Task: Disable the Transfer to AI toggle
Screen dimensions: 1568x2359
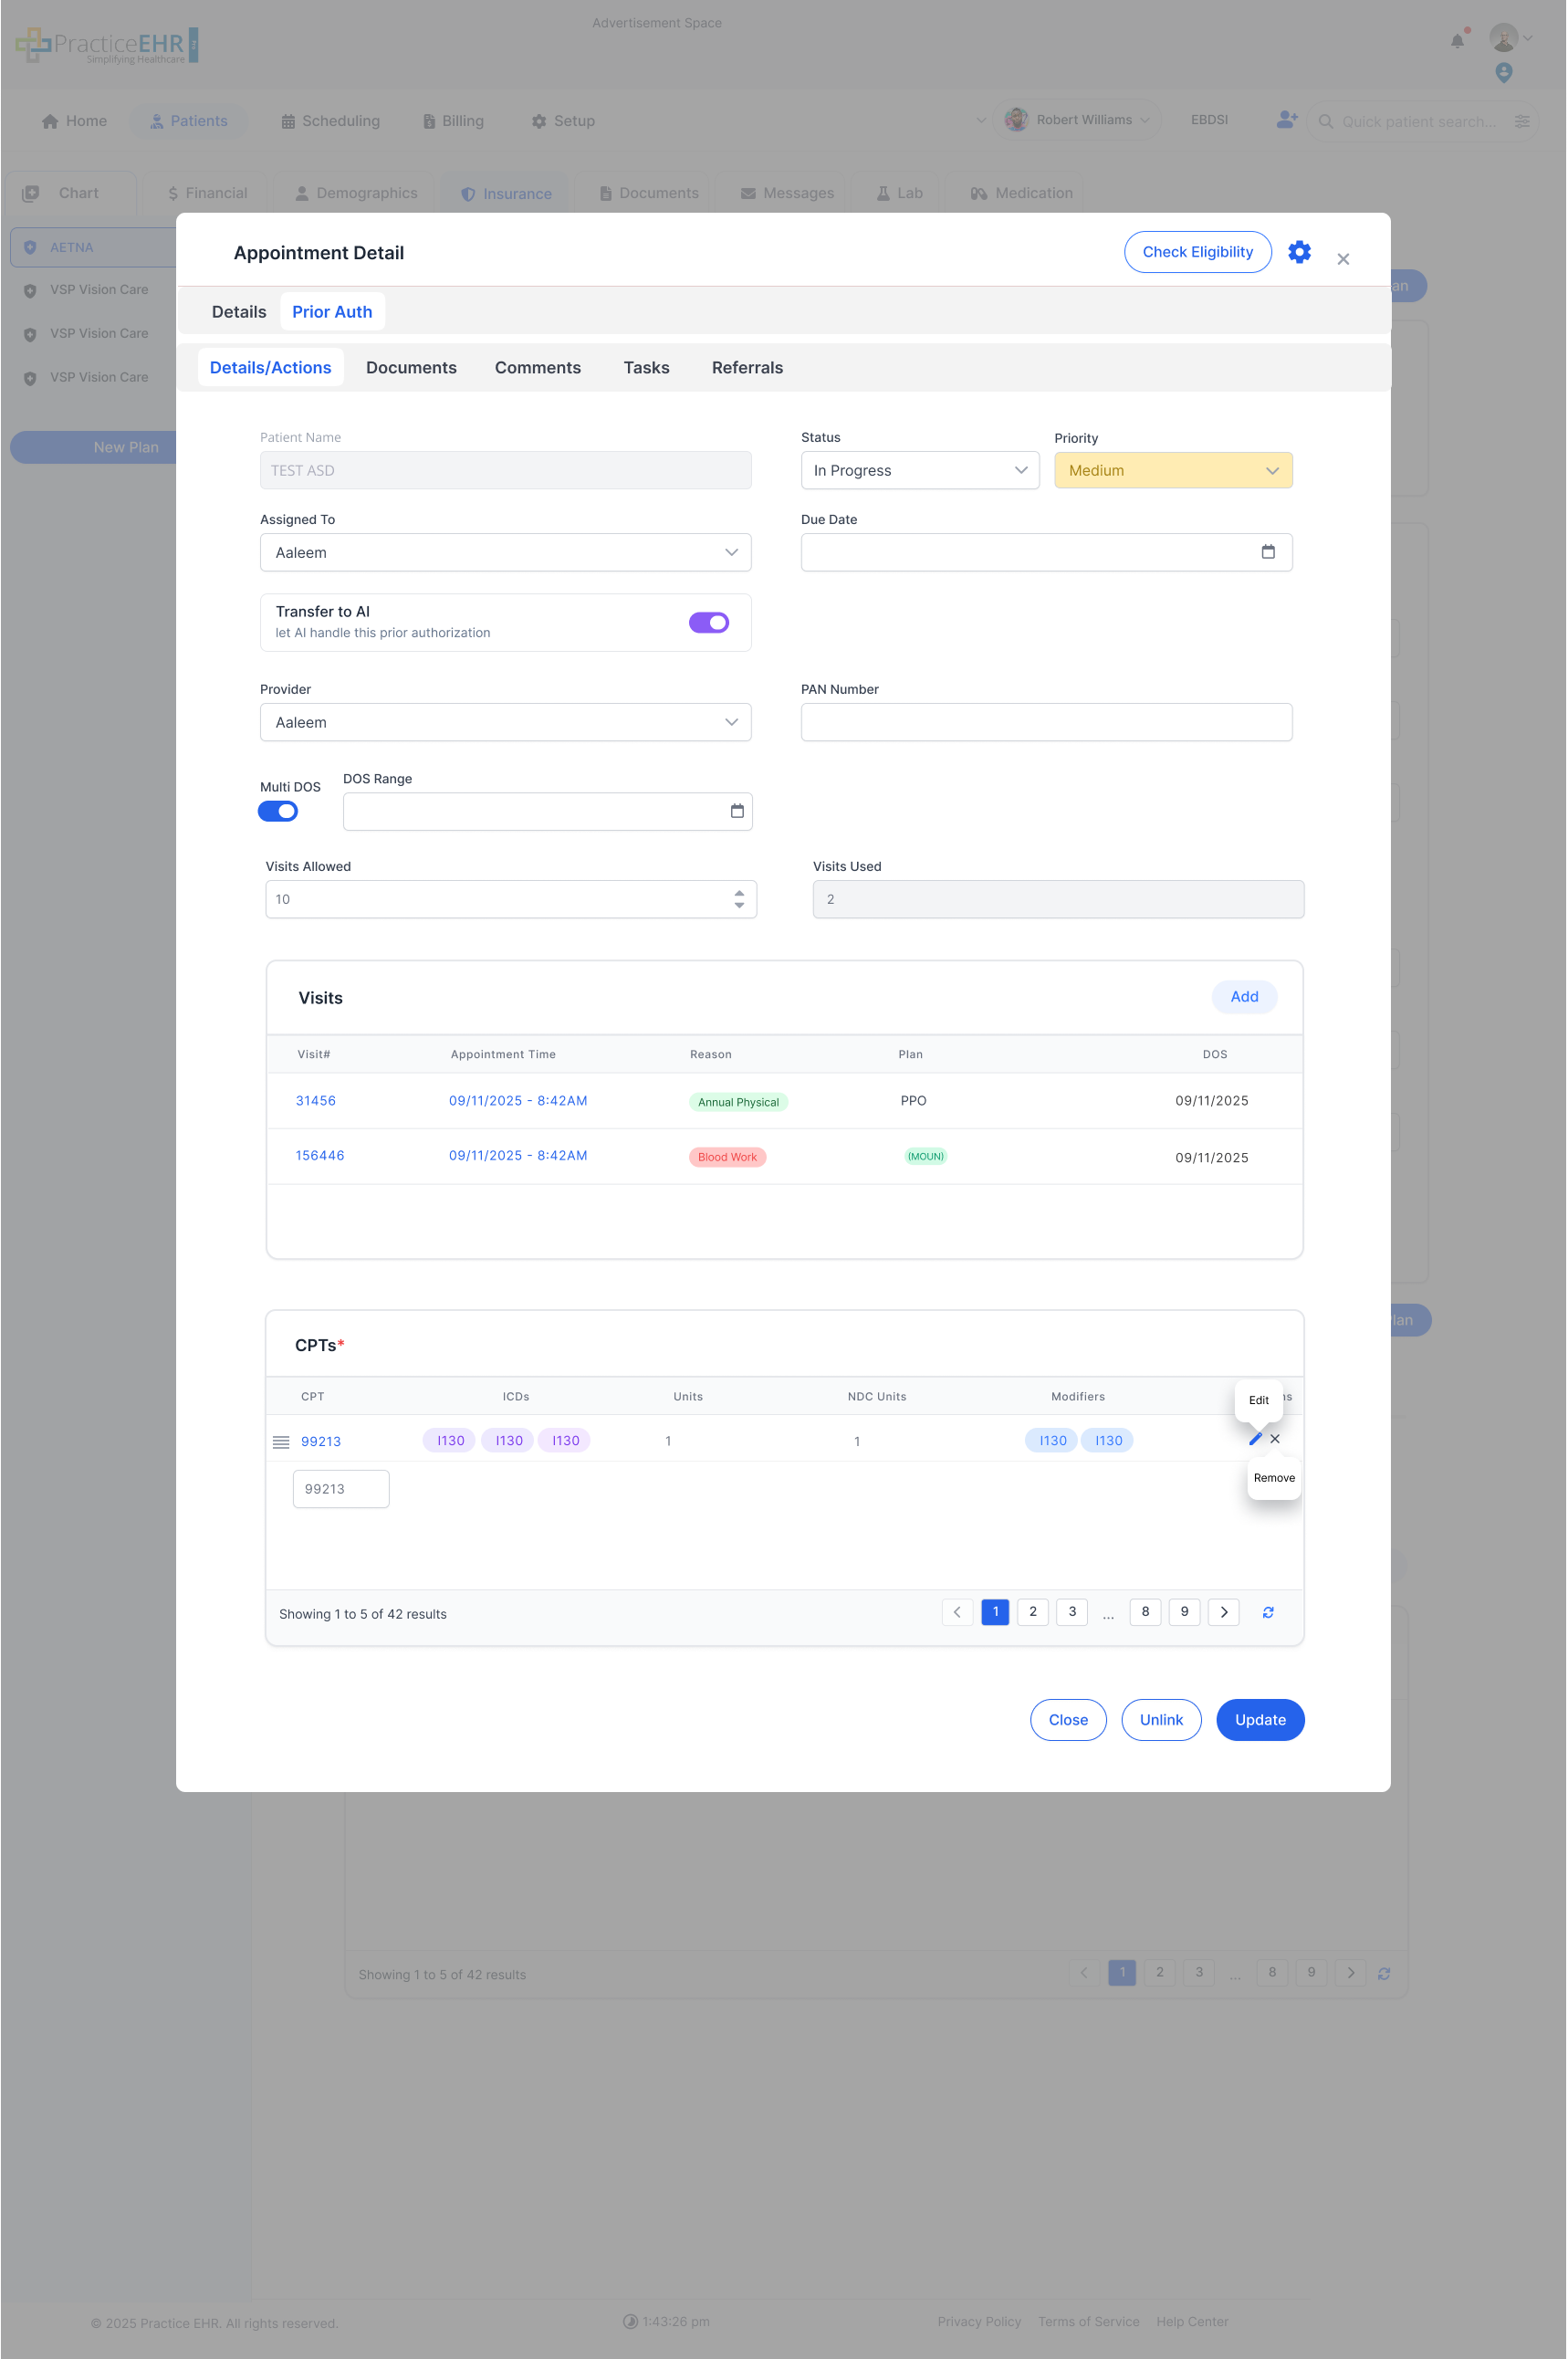Action: [709, 622]
